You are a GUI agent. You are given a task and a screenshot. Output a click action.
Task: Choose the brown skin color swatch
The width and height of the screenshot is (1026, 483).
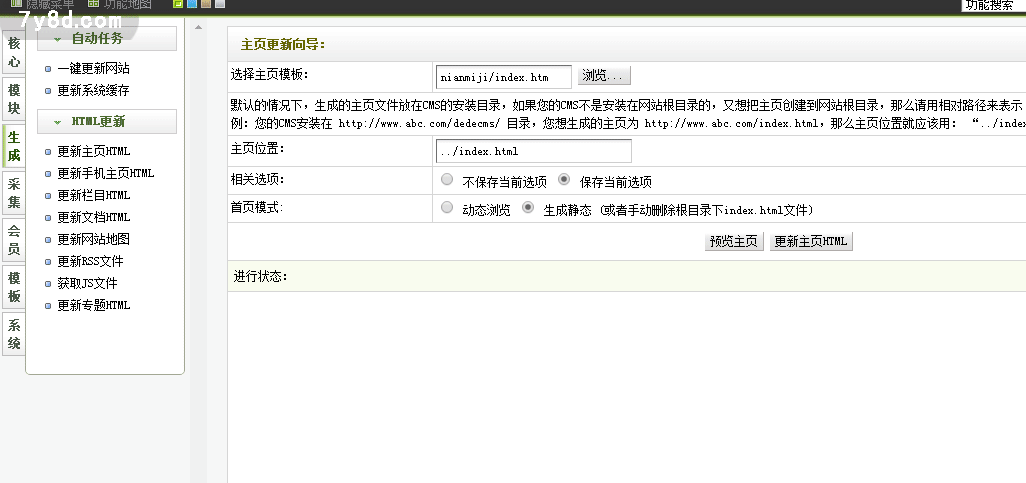206,4
